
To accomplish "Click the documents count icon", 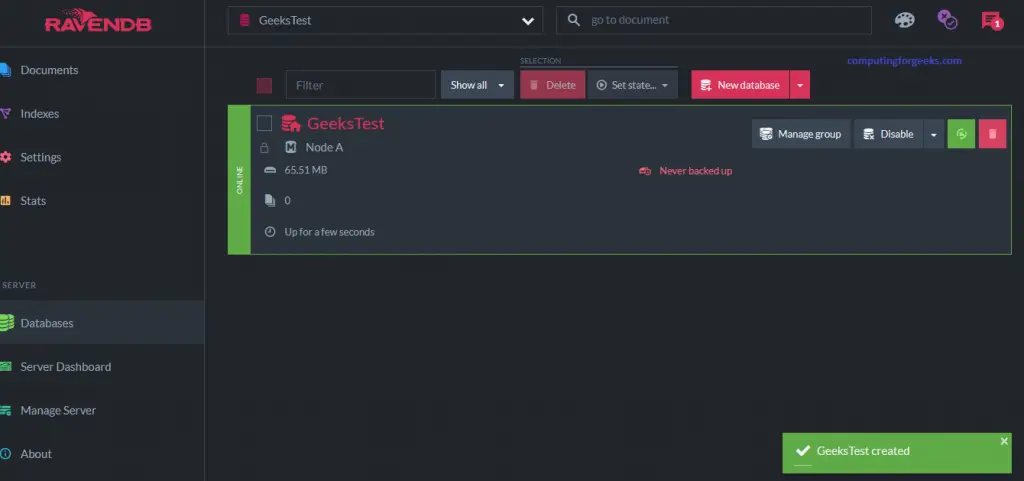I will click(270, 200).
